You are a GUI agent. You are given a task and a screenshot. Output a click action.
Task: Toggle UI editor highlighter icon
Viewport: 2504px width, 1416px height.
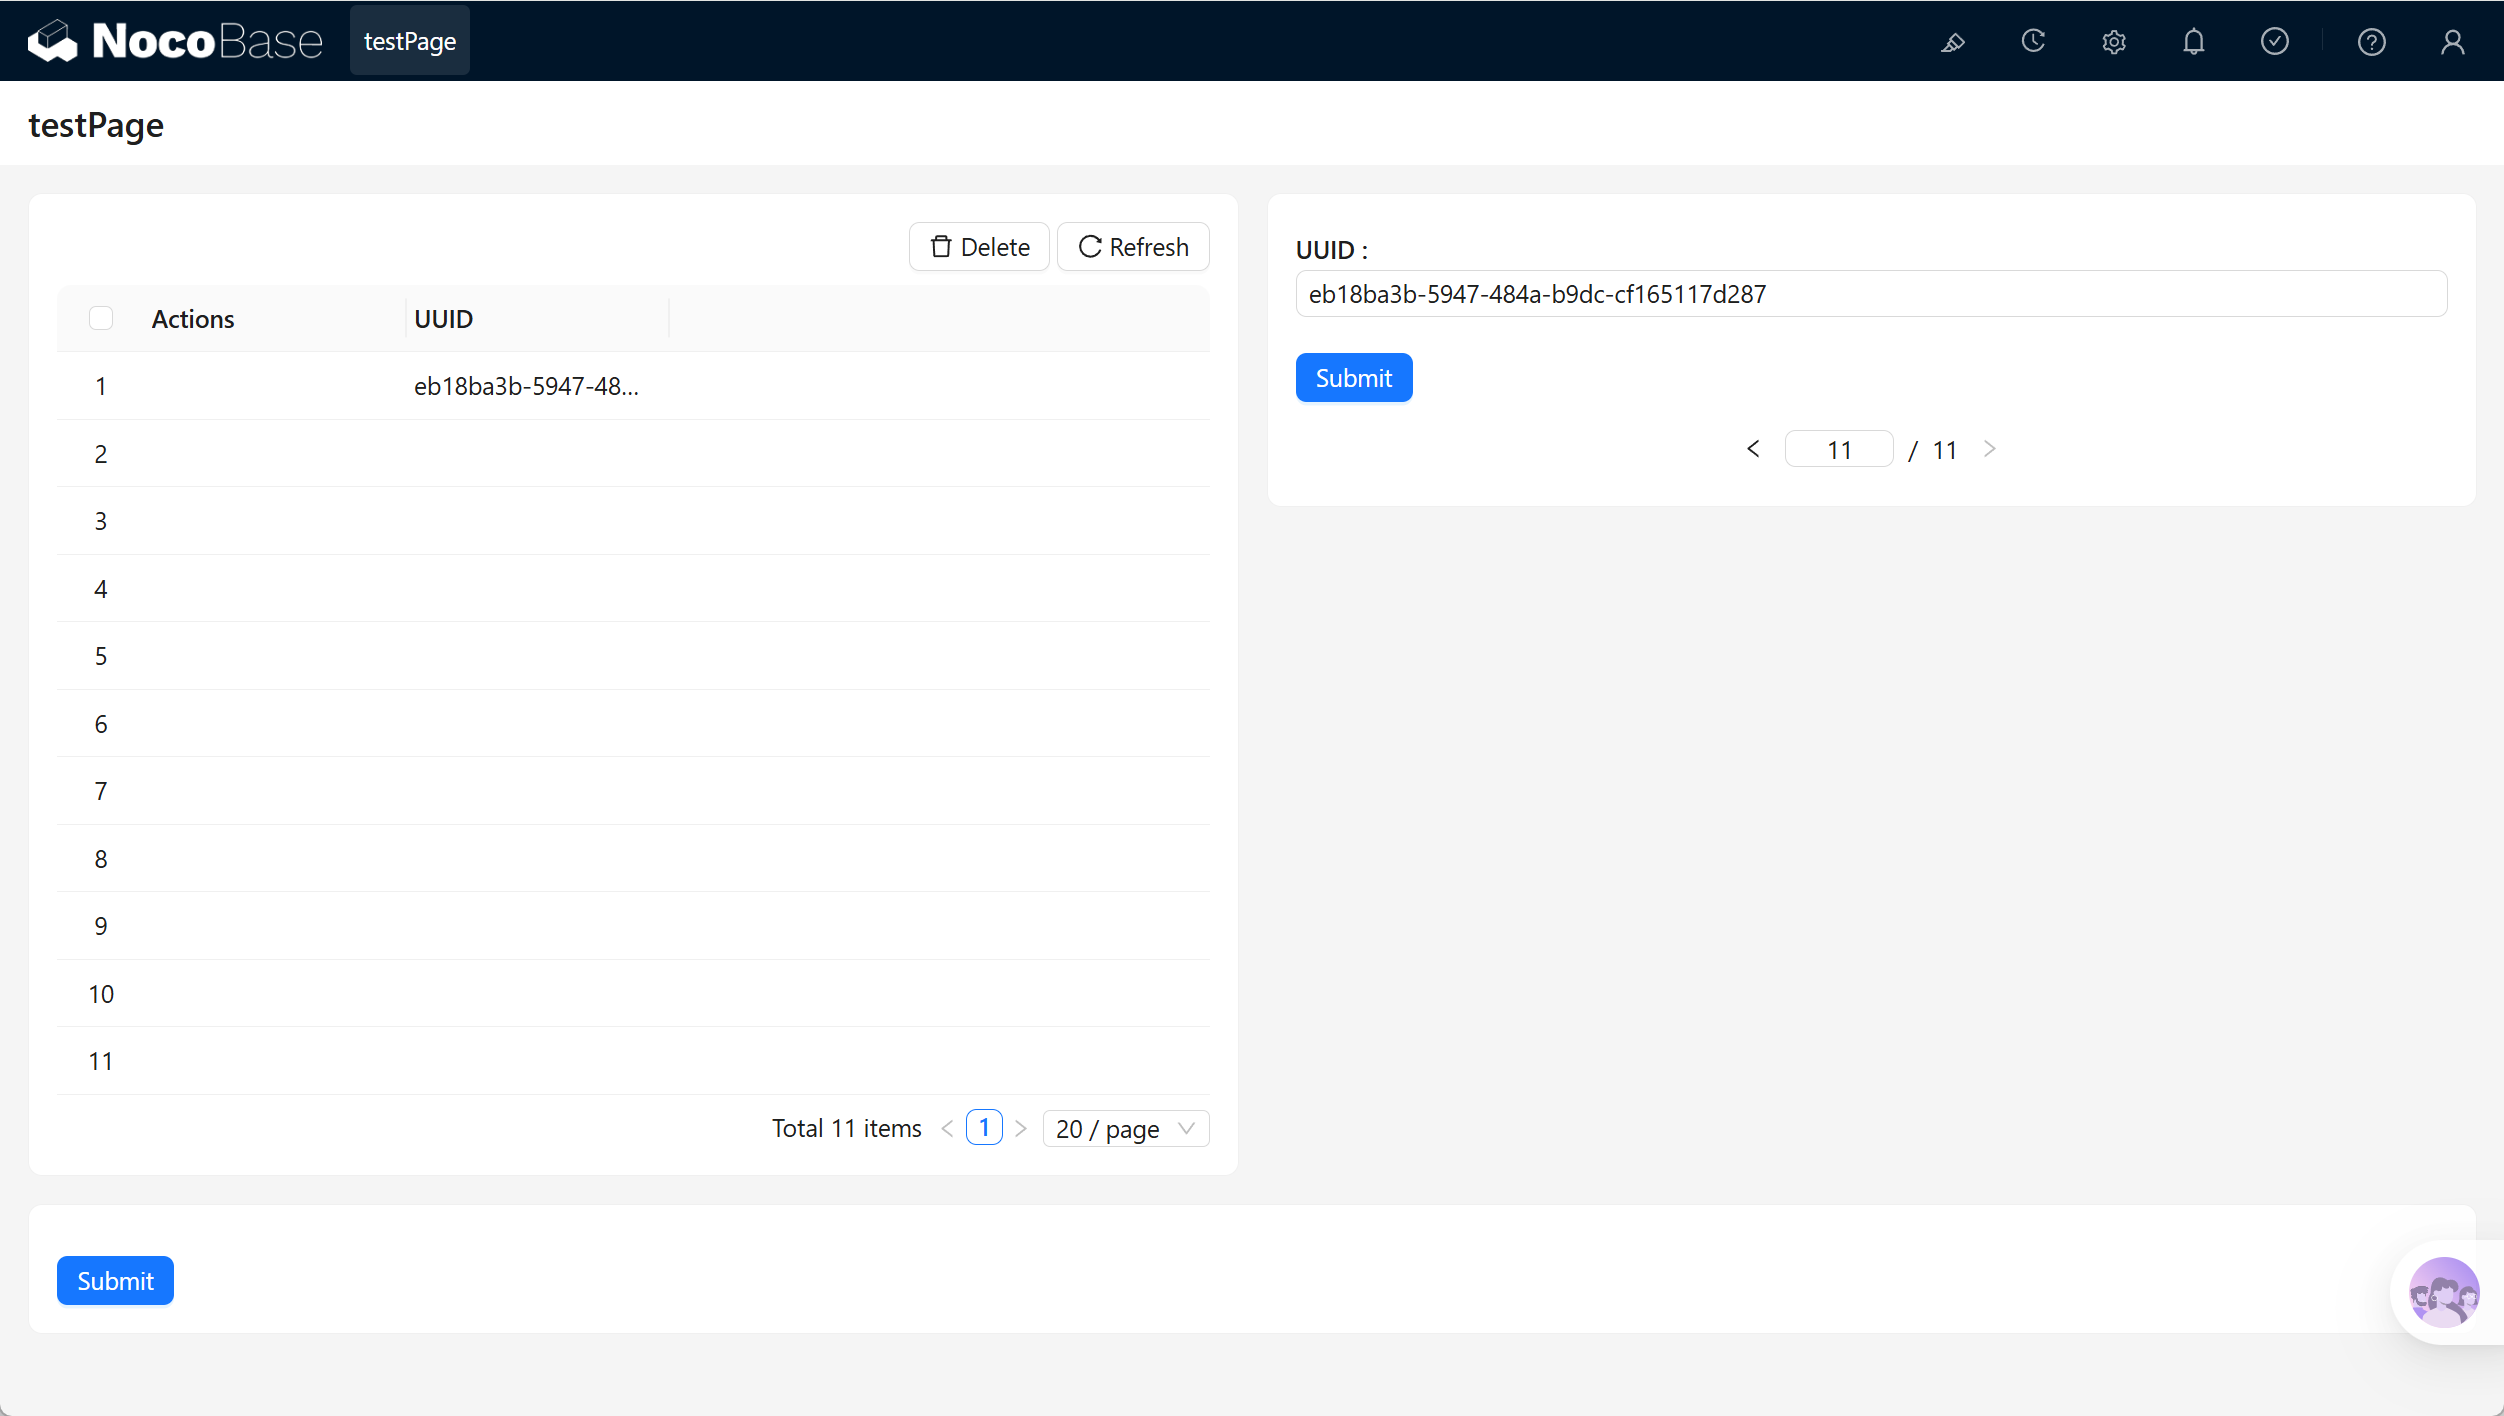(1952, 42)
